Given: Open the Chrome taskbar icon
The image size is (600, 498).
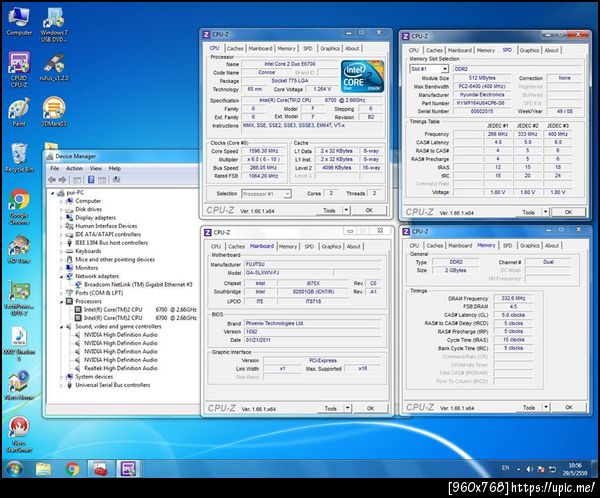Looking at the screenshot, I should [x=72, y=469].
